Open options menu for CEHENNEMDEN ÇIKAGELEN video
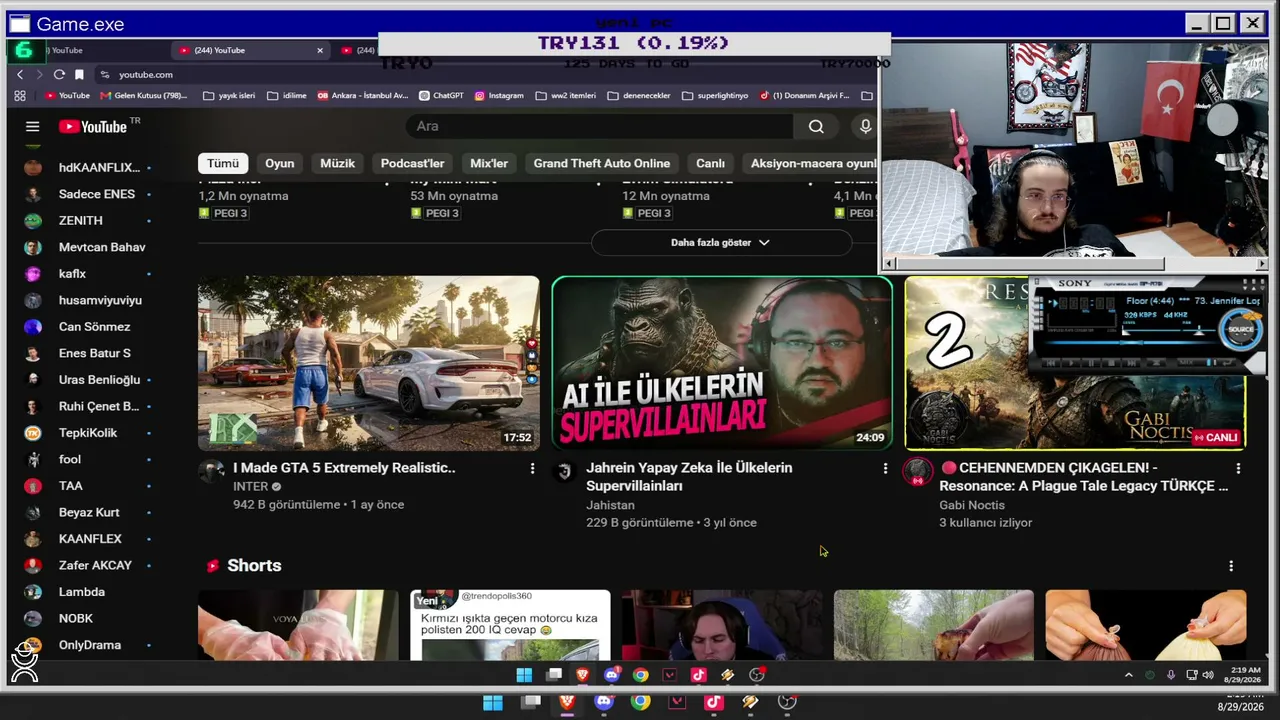This screenshot has width=1280, height=720. click(x=1238, y=468)
